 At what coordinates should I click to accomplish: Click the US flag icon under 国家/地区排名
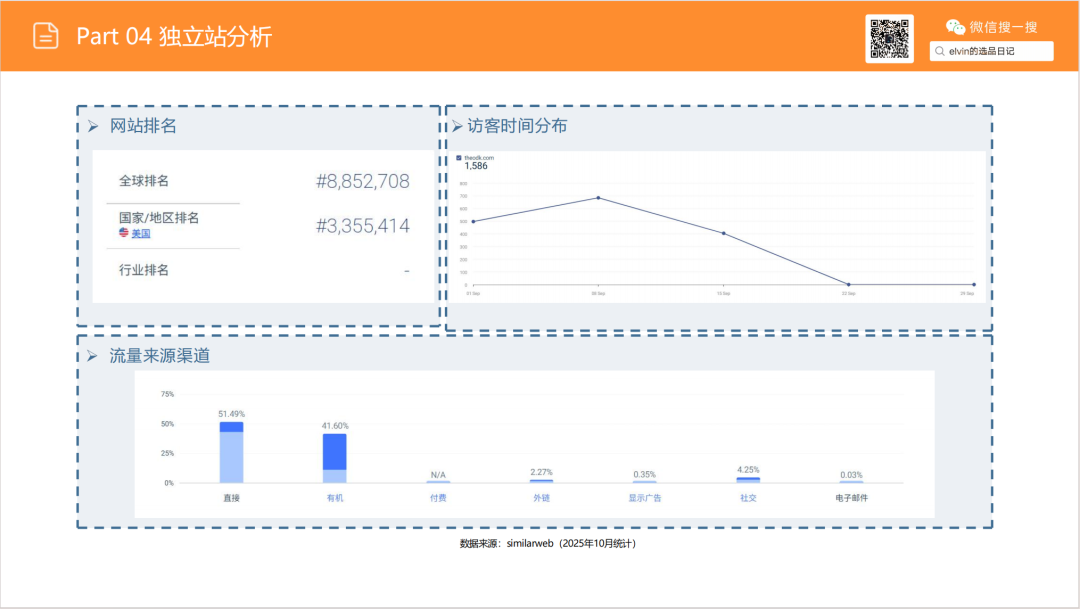click(124, 233)
